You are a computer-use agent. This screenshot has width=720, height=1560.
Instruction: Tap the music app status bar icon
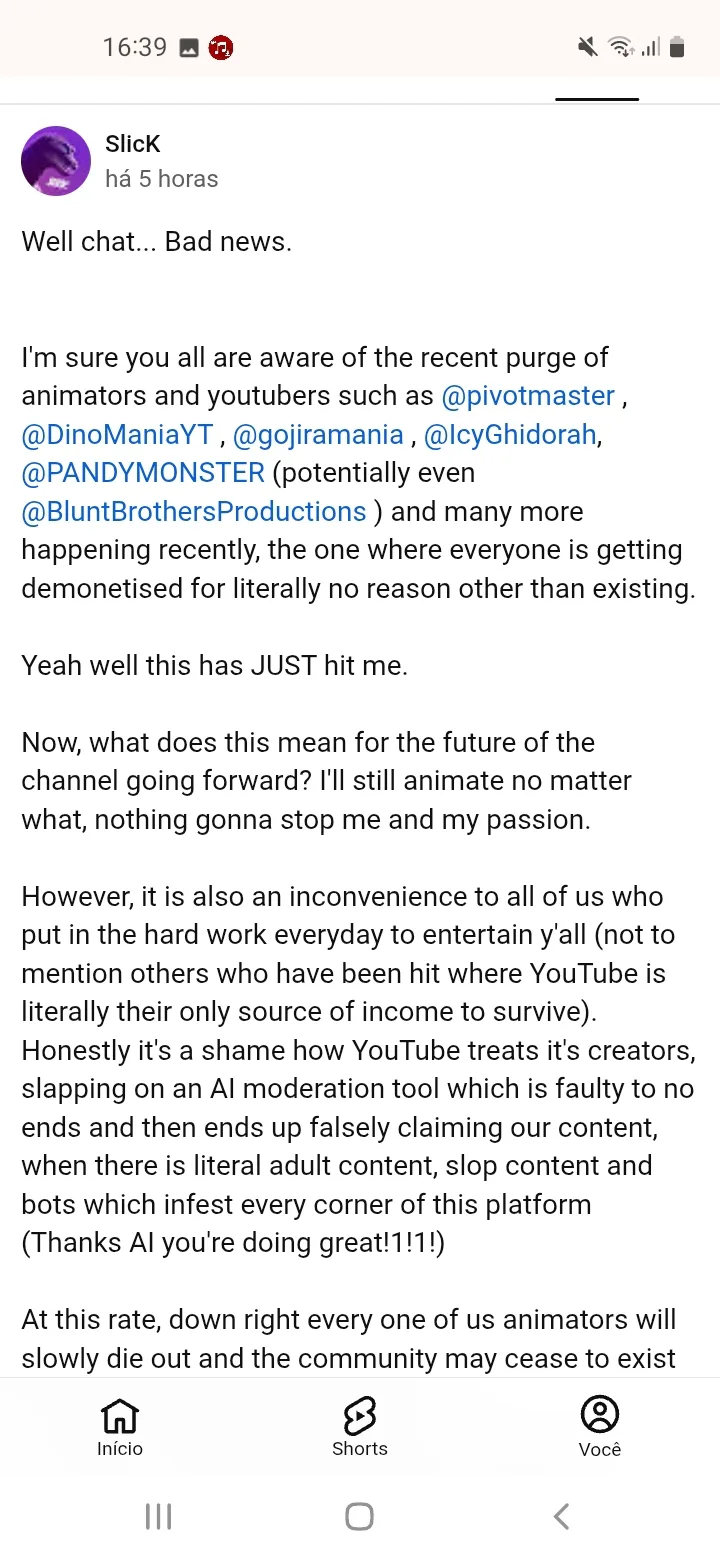point(221,47)
